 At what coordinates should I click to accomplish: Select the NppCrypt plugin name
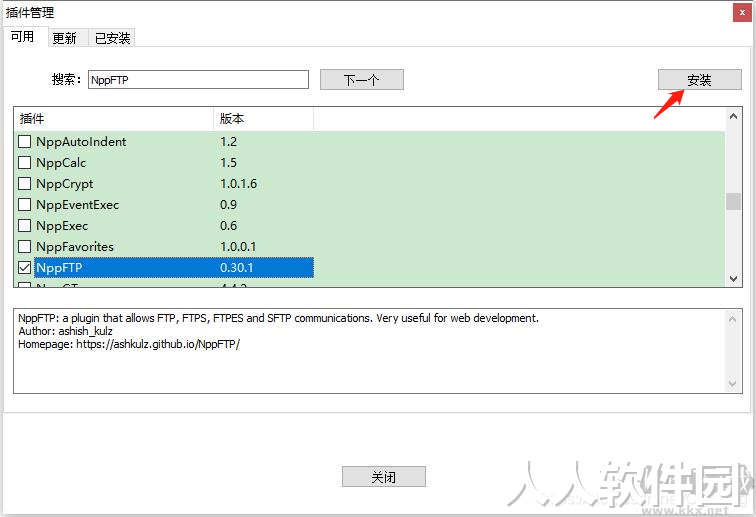click(x=65, y=184)
